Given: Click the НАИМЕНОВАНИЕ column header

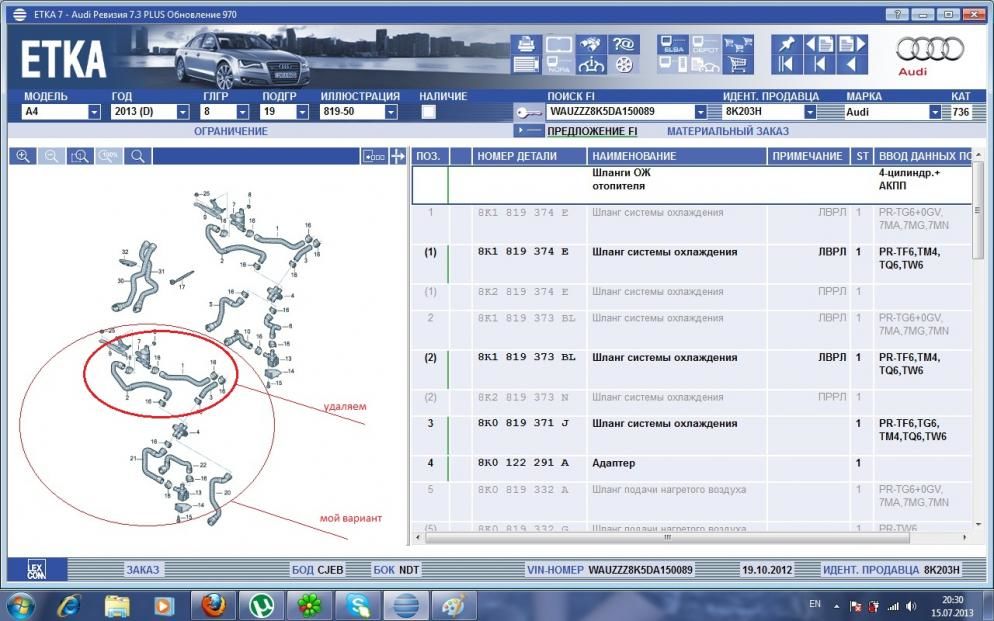Looking at the screenshot, I should (x=676, y=156).
